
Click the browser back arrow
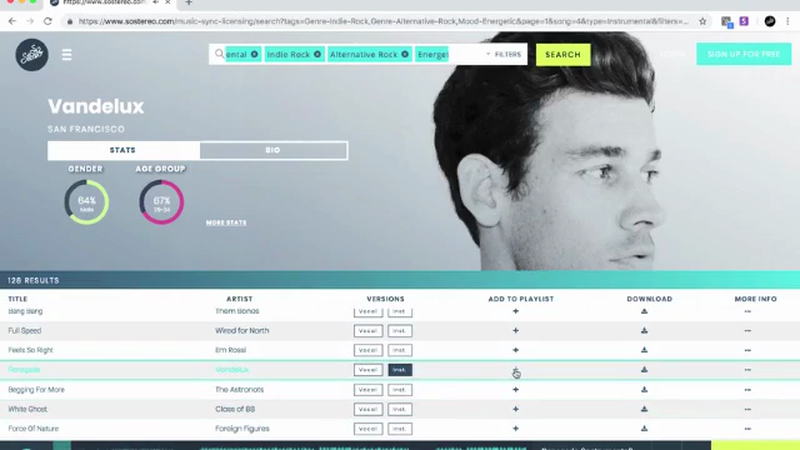point(12,21)
